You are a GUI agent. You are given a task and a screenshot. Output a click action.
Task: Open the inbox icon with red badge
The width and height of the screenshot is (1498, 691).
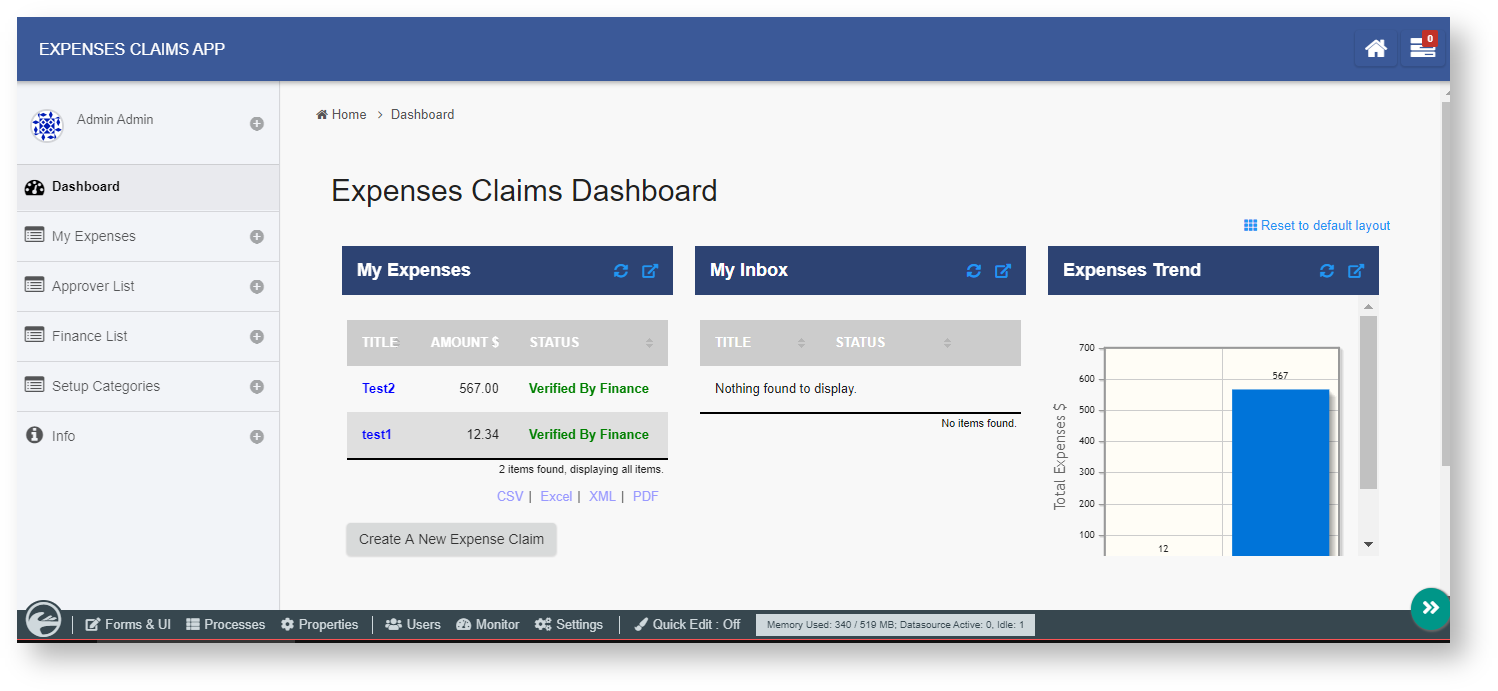pyautogui.click(x=1422, y=48)
